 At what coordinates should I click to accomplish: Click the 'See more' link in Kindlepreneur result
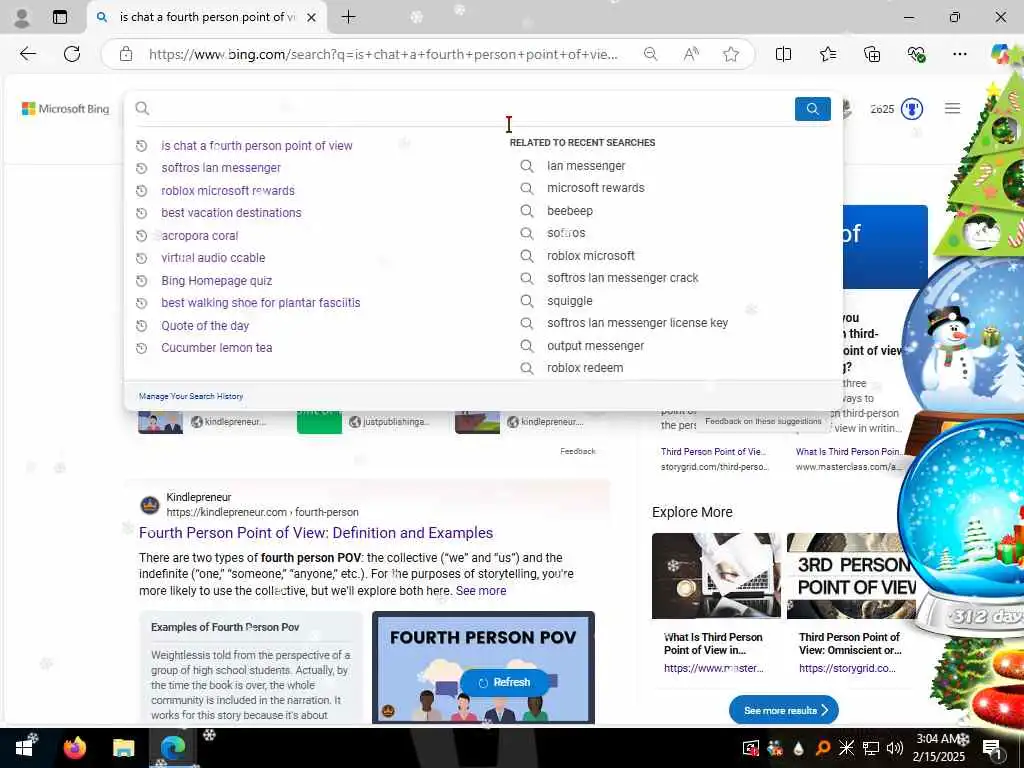click(x=481, y=591)
